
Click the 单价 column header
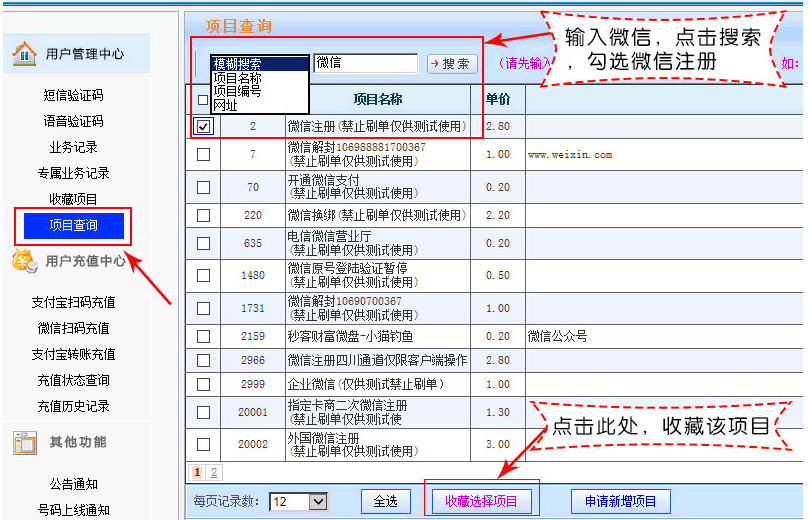(498, 100)
